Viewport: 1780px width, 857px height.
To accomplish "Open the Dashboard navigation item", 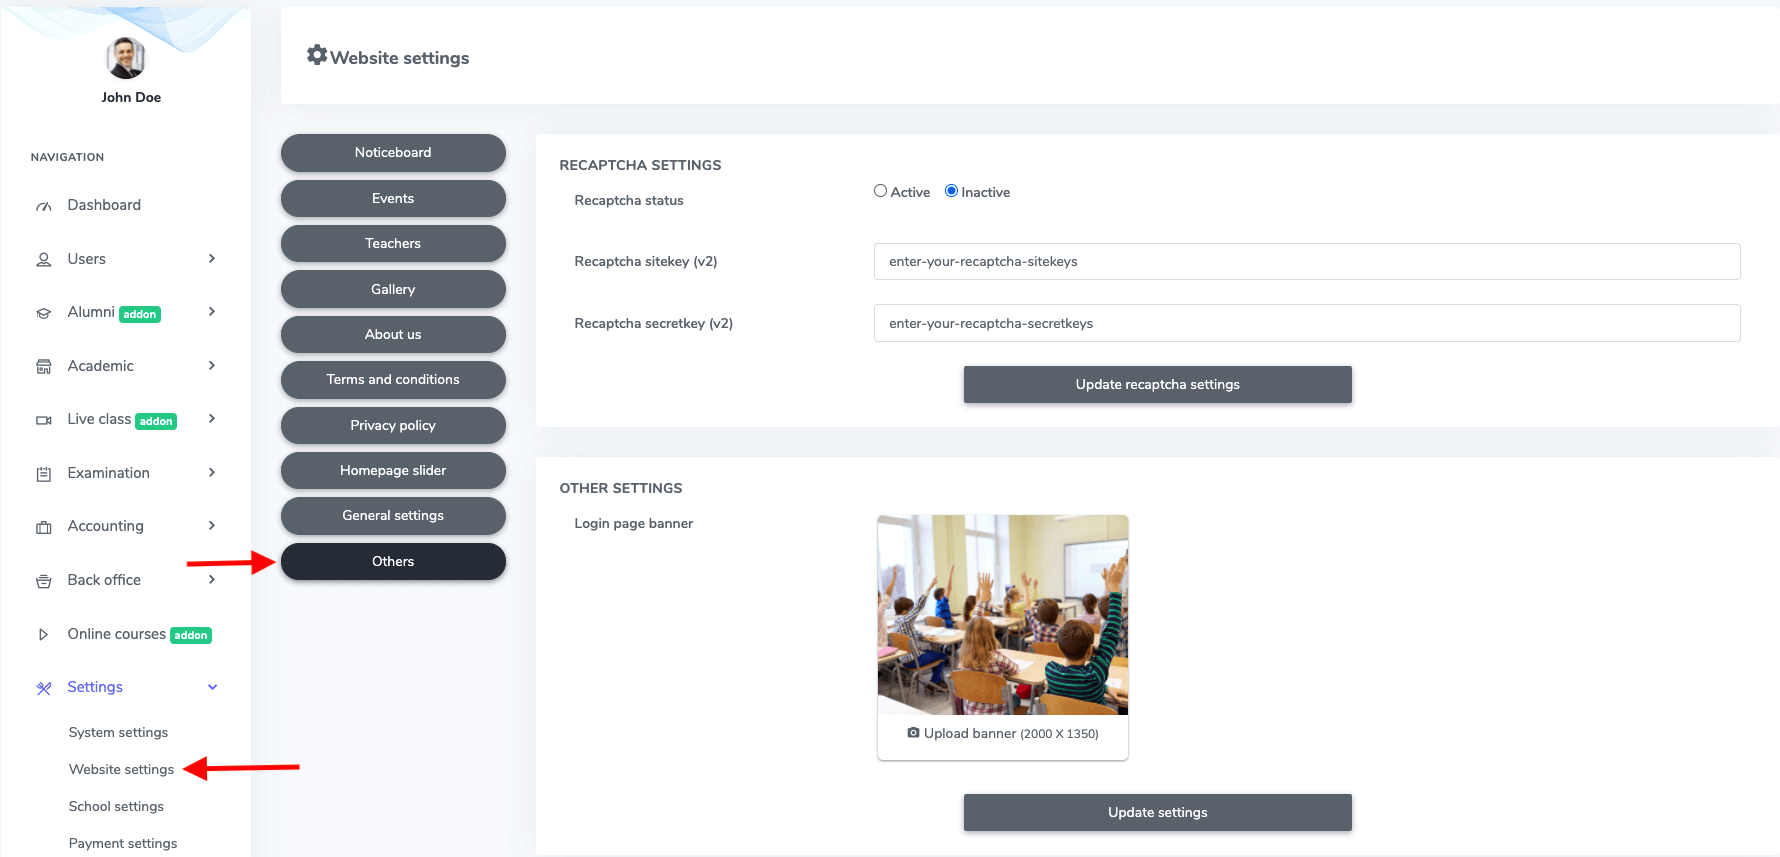I will click(x=104, y=205).
